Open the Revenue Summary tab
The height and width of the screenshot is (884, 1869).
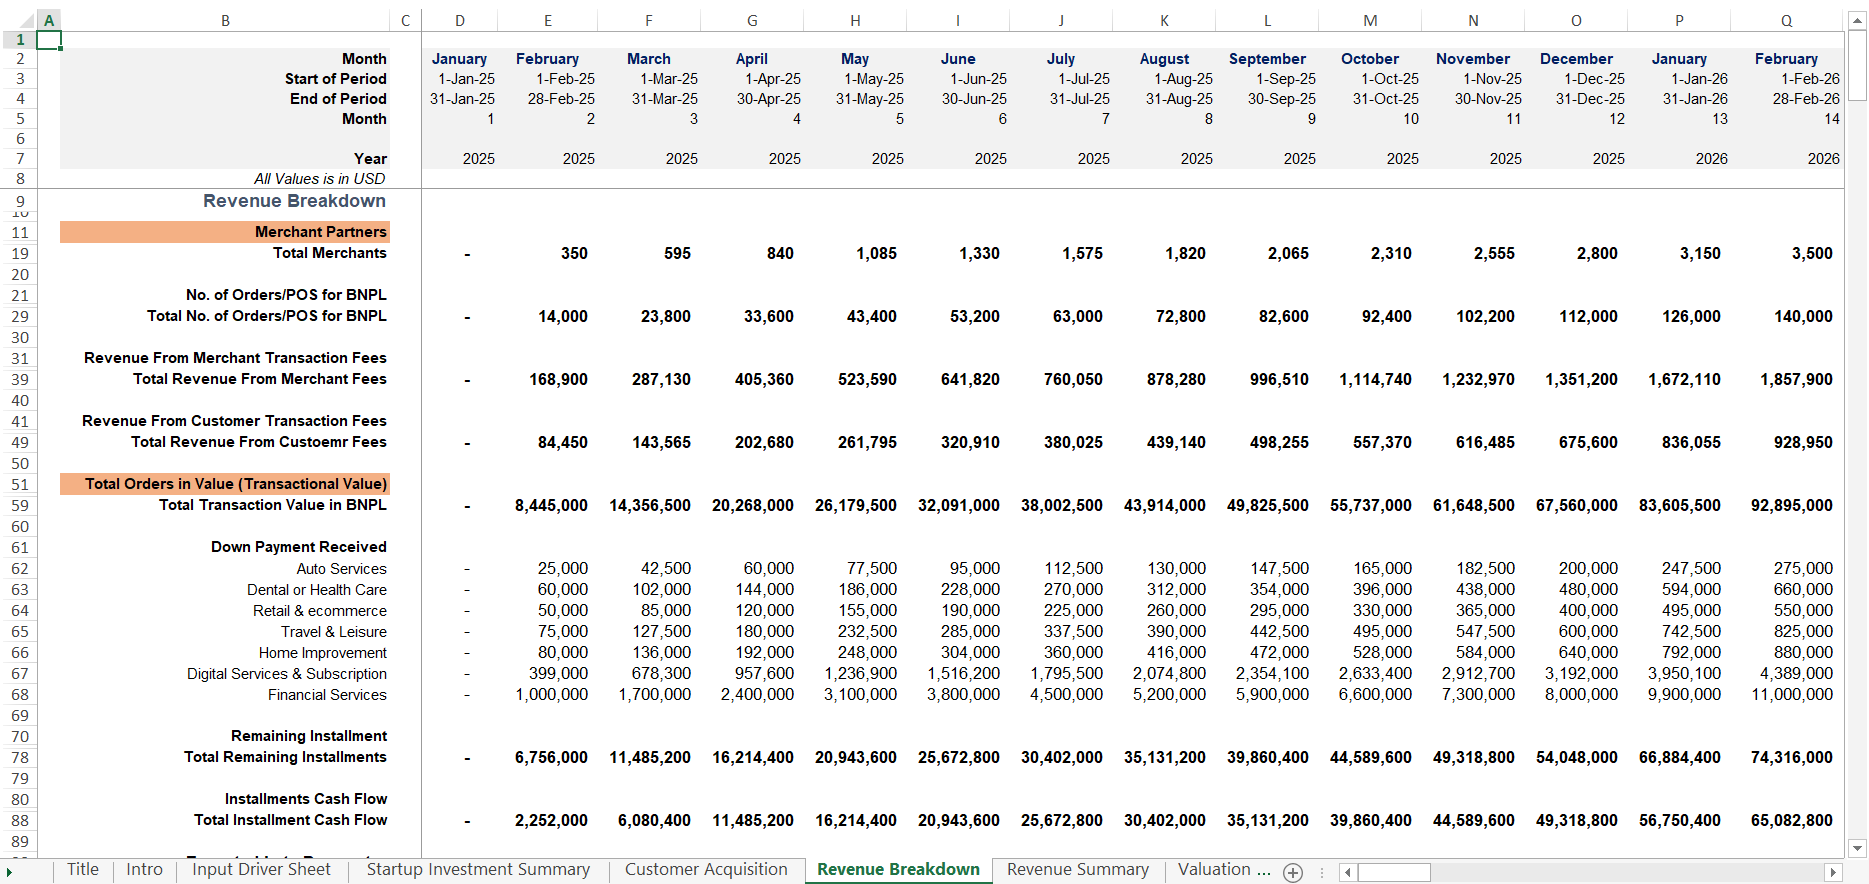pos(1078,870)
